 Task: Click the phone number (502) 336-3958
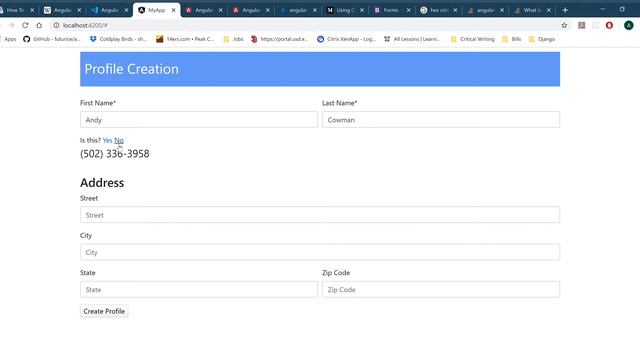pyautogui.click(x=115, y=154)
